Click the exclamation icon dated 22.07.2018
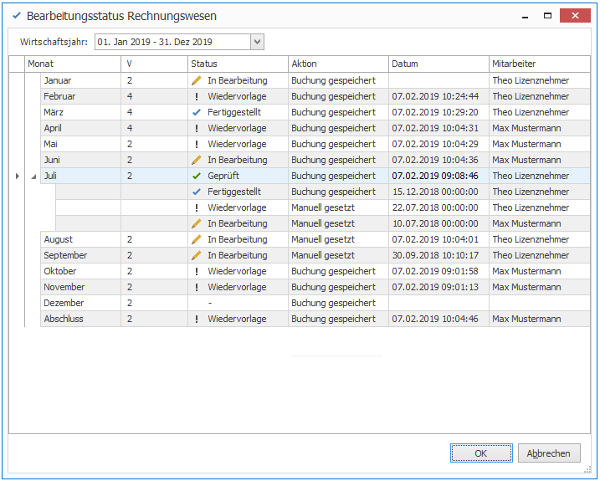Screen dimensions: 600x481 point(197,208)
